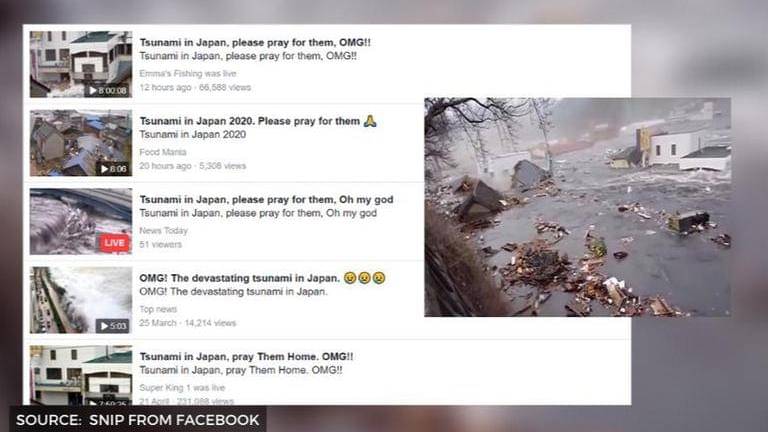Open title ending with 'Oh my god'

tap(266, 199)
